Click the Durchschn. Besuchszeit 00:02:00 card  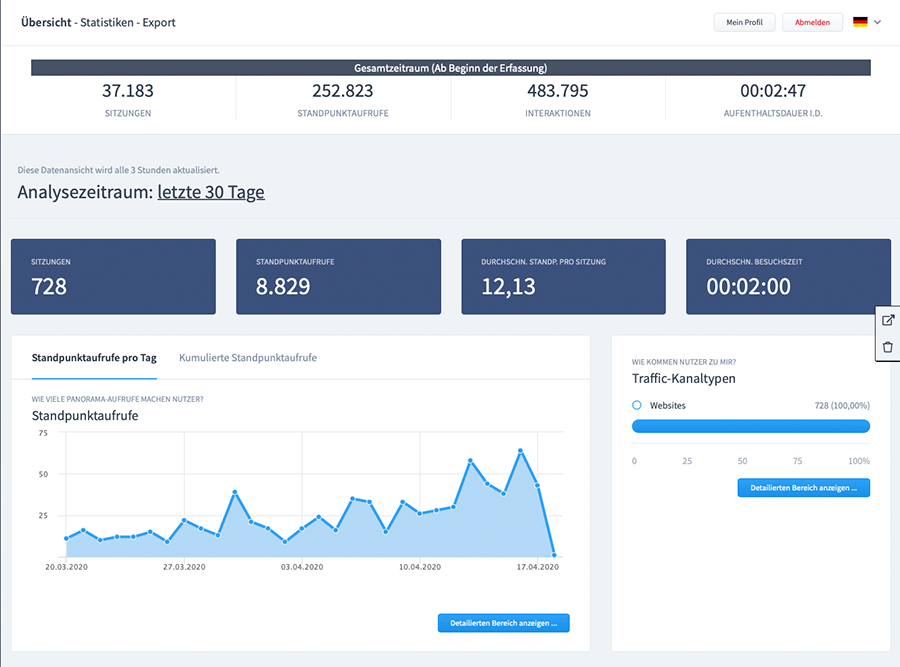(x=788, y=277)
